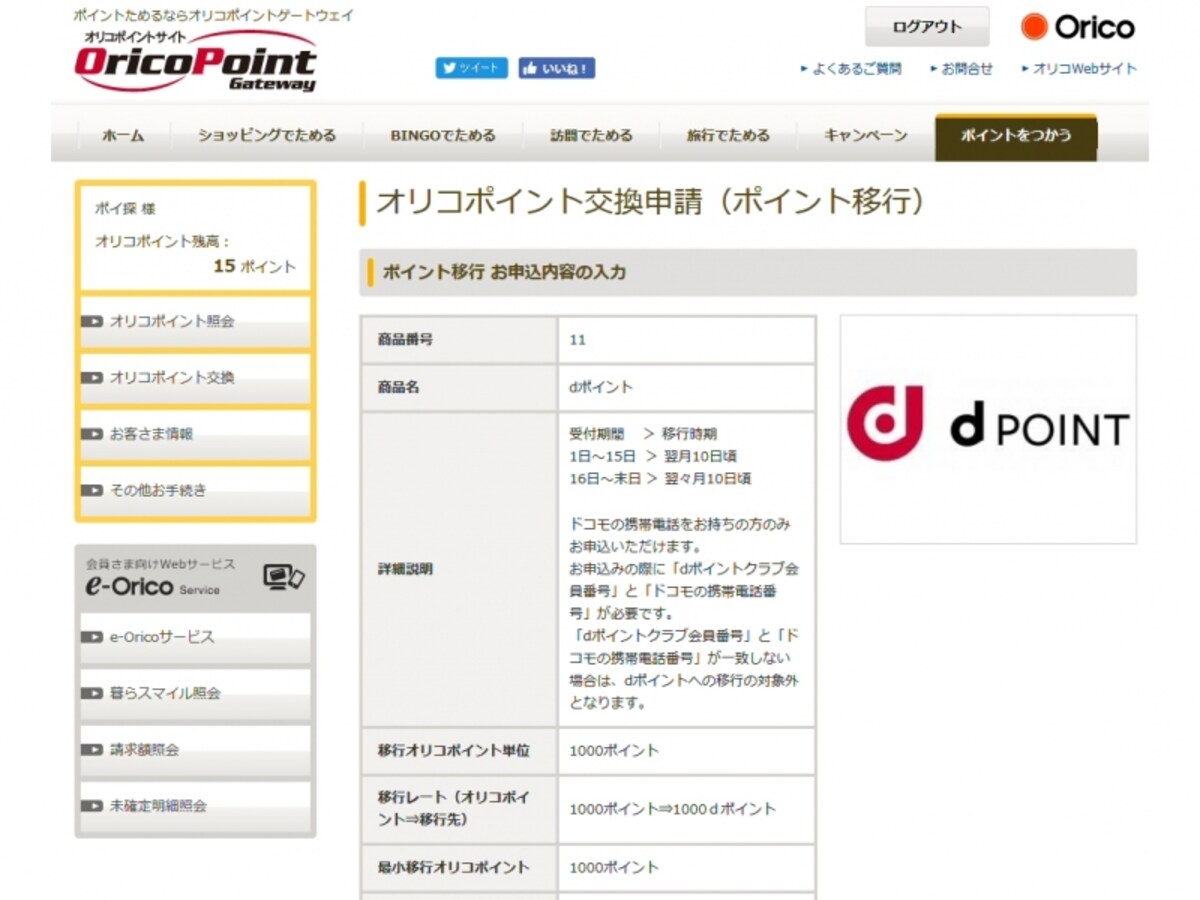Click the ポイ探 様 user name
1200x900 pixels.
tap(125, 209)
